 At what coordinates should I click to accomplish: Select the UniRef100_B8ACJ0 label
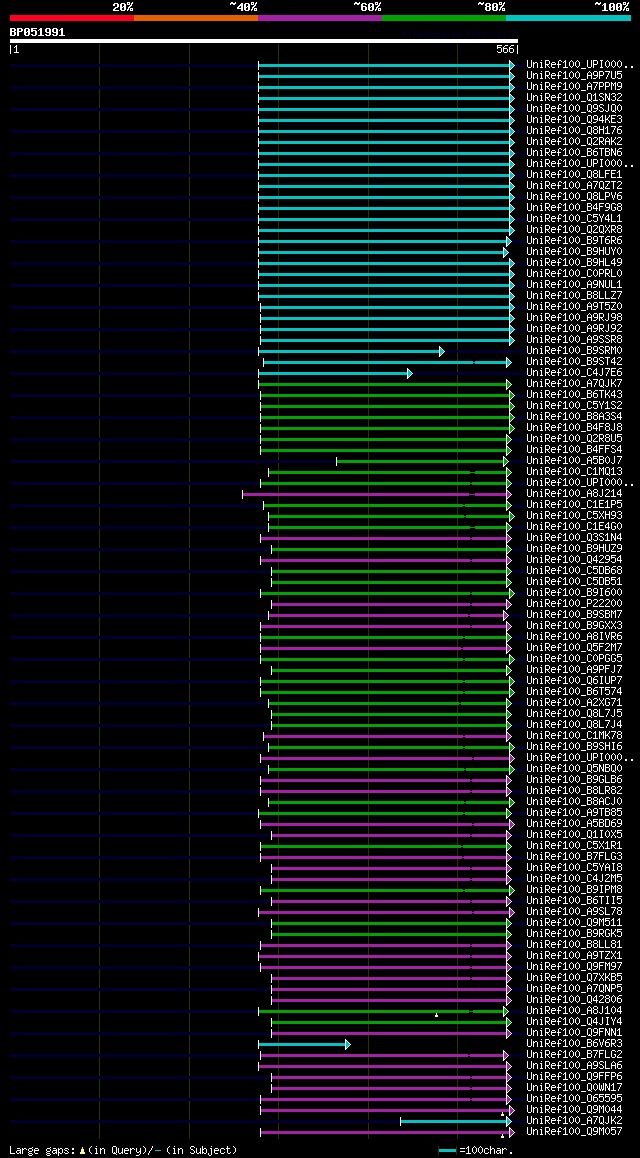[x=574, y=801]
